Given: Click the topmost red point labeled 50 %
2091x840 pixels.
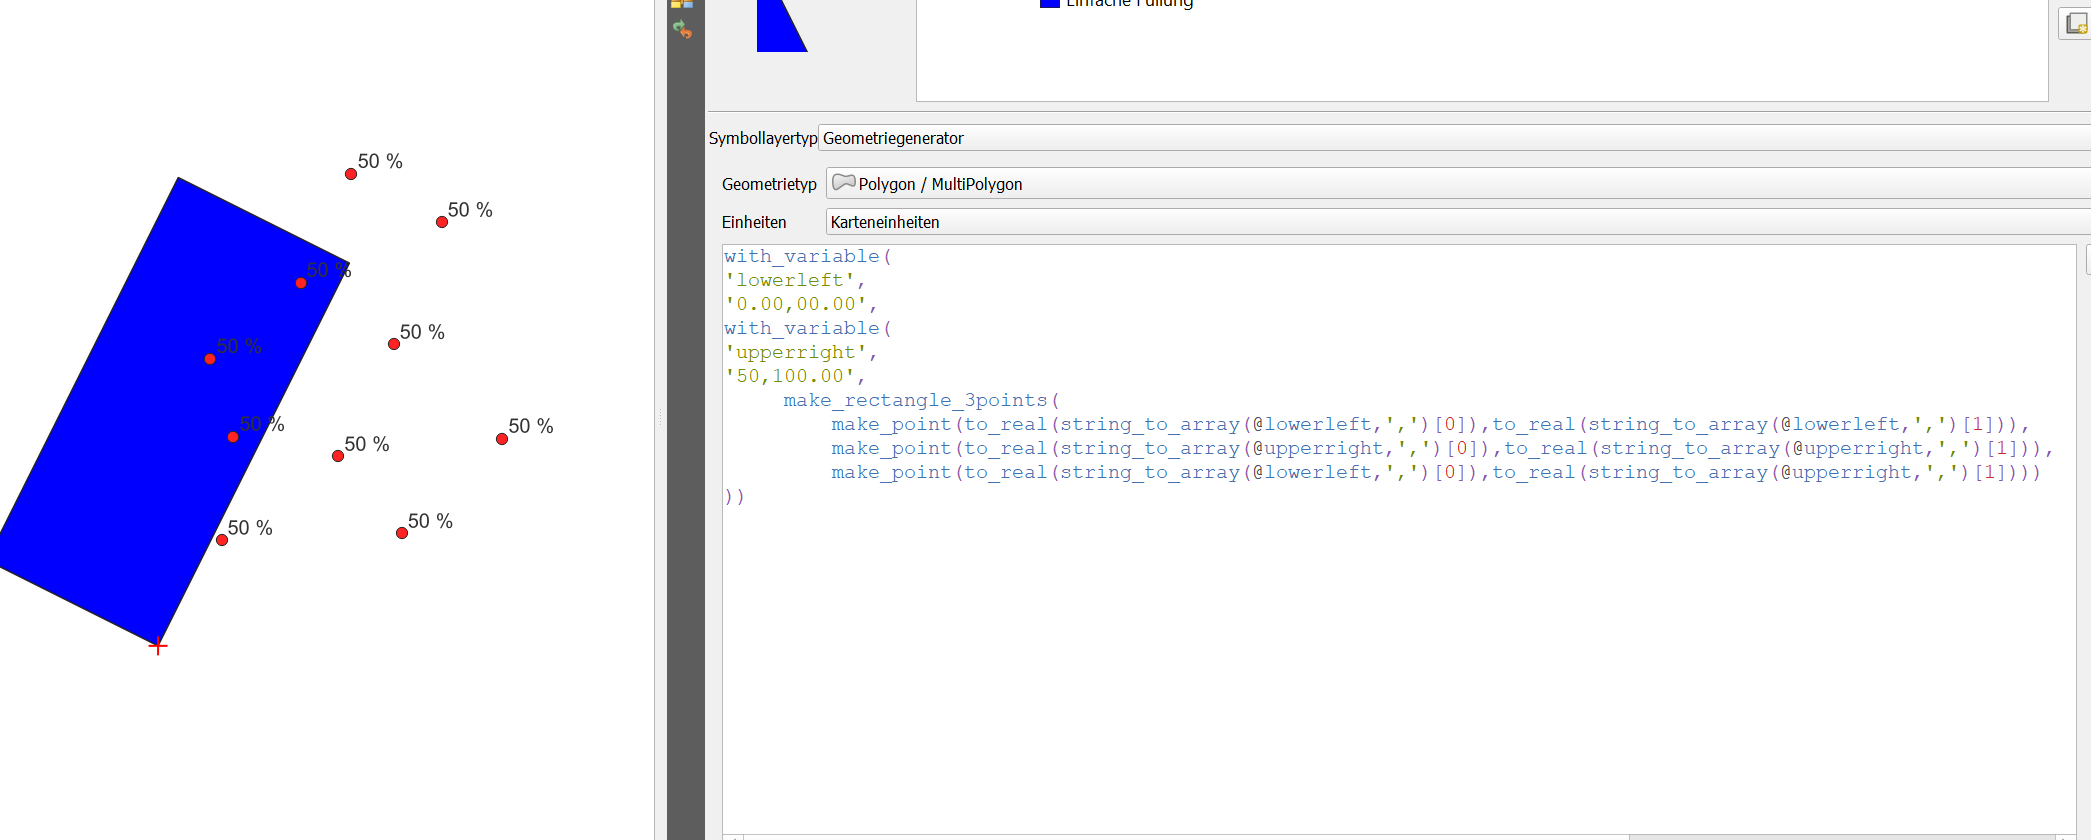Looking at the screenshot, I should point(351,174).
